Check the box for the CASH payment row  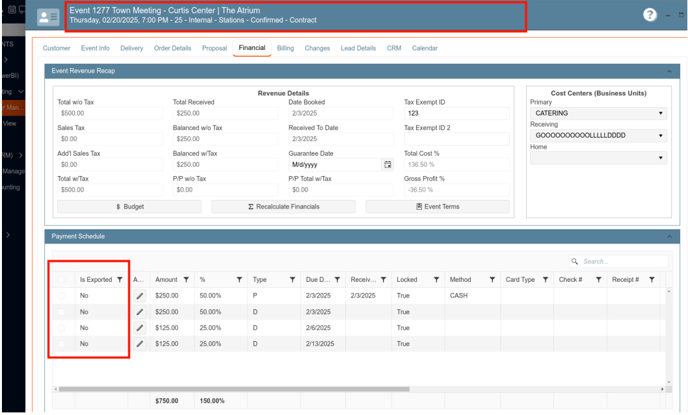pos(61,296)
